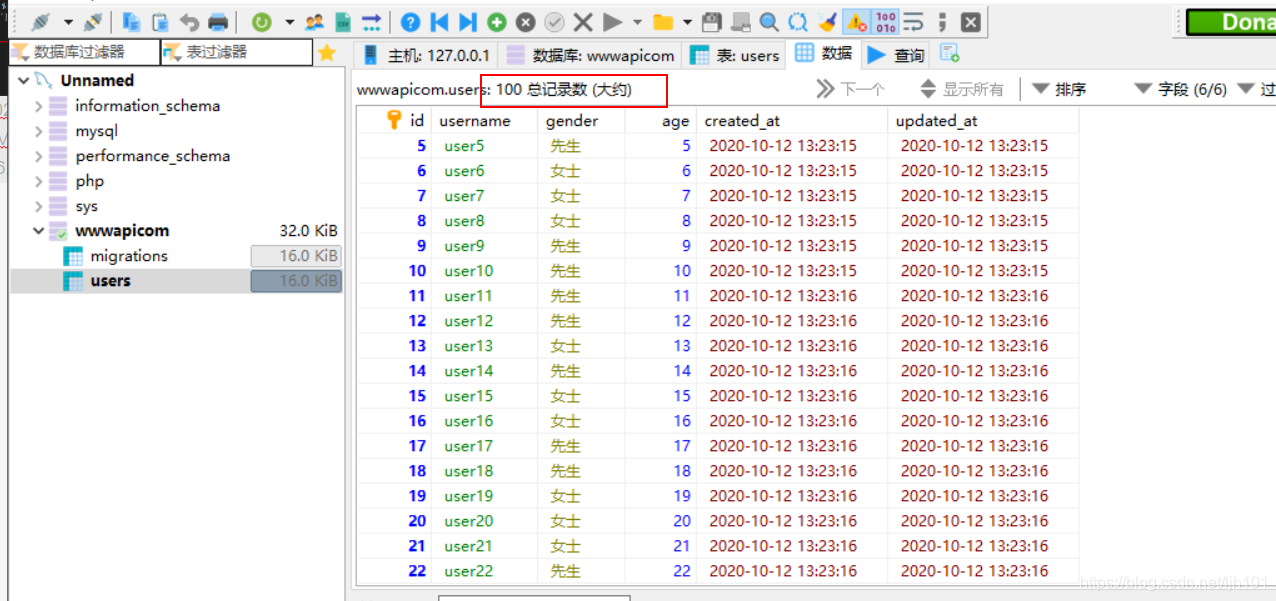Open the session manager dropdown arrow
This screenshot has height=601, width=1276.
(67, 21)
